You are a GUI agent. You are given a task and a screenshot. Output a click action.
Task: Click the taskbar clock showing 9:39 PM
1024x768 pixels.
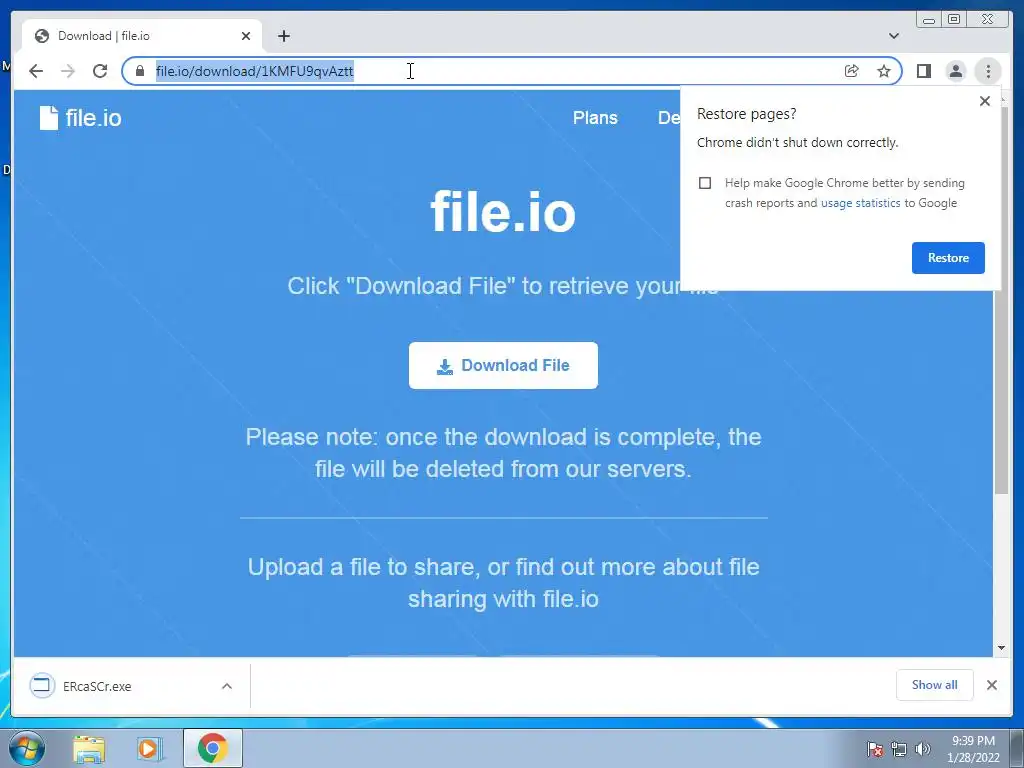point(973,749)
